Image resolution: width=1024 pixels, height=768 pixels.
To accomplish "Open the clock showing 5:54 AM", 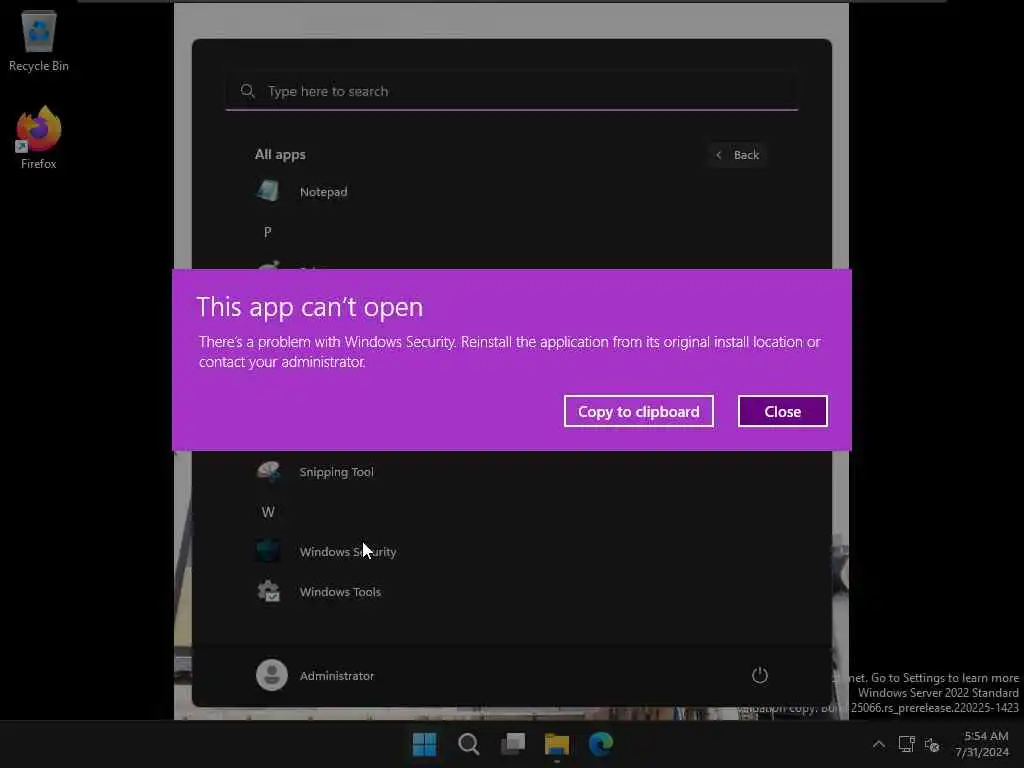I will (982, 744).
